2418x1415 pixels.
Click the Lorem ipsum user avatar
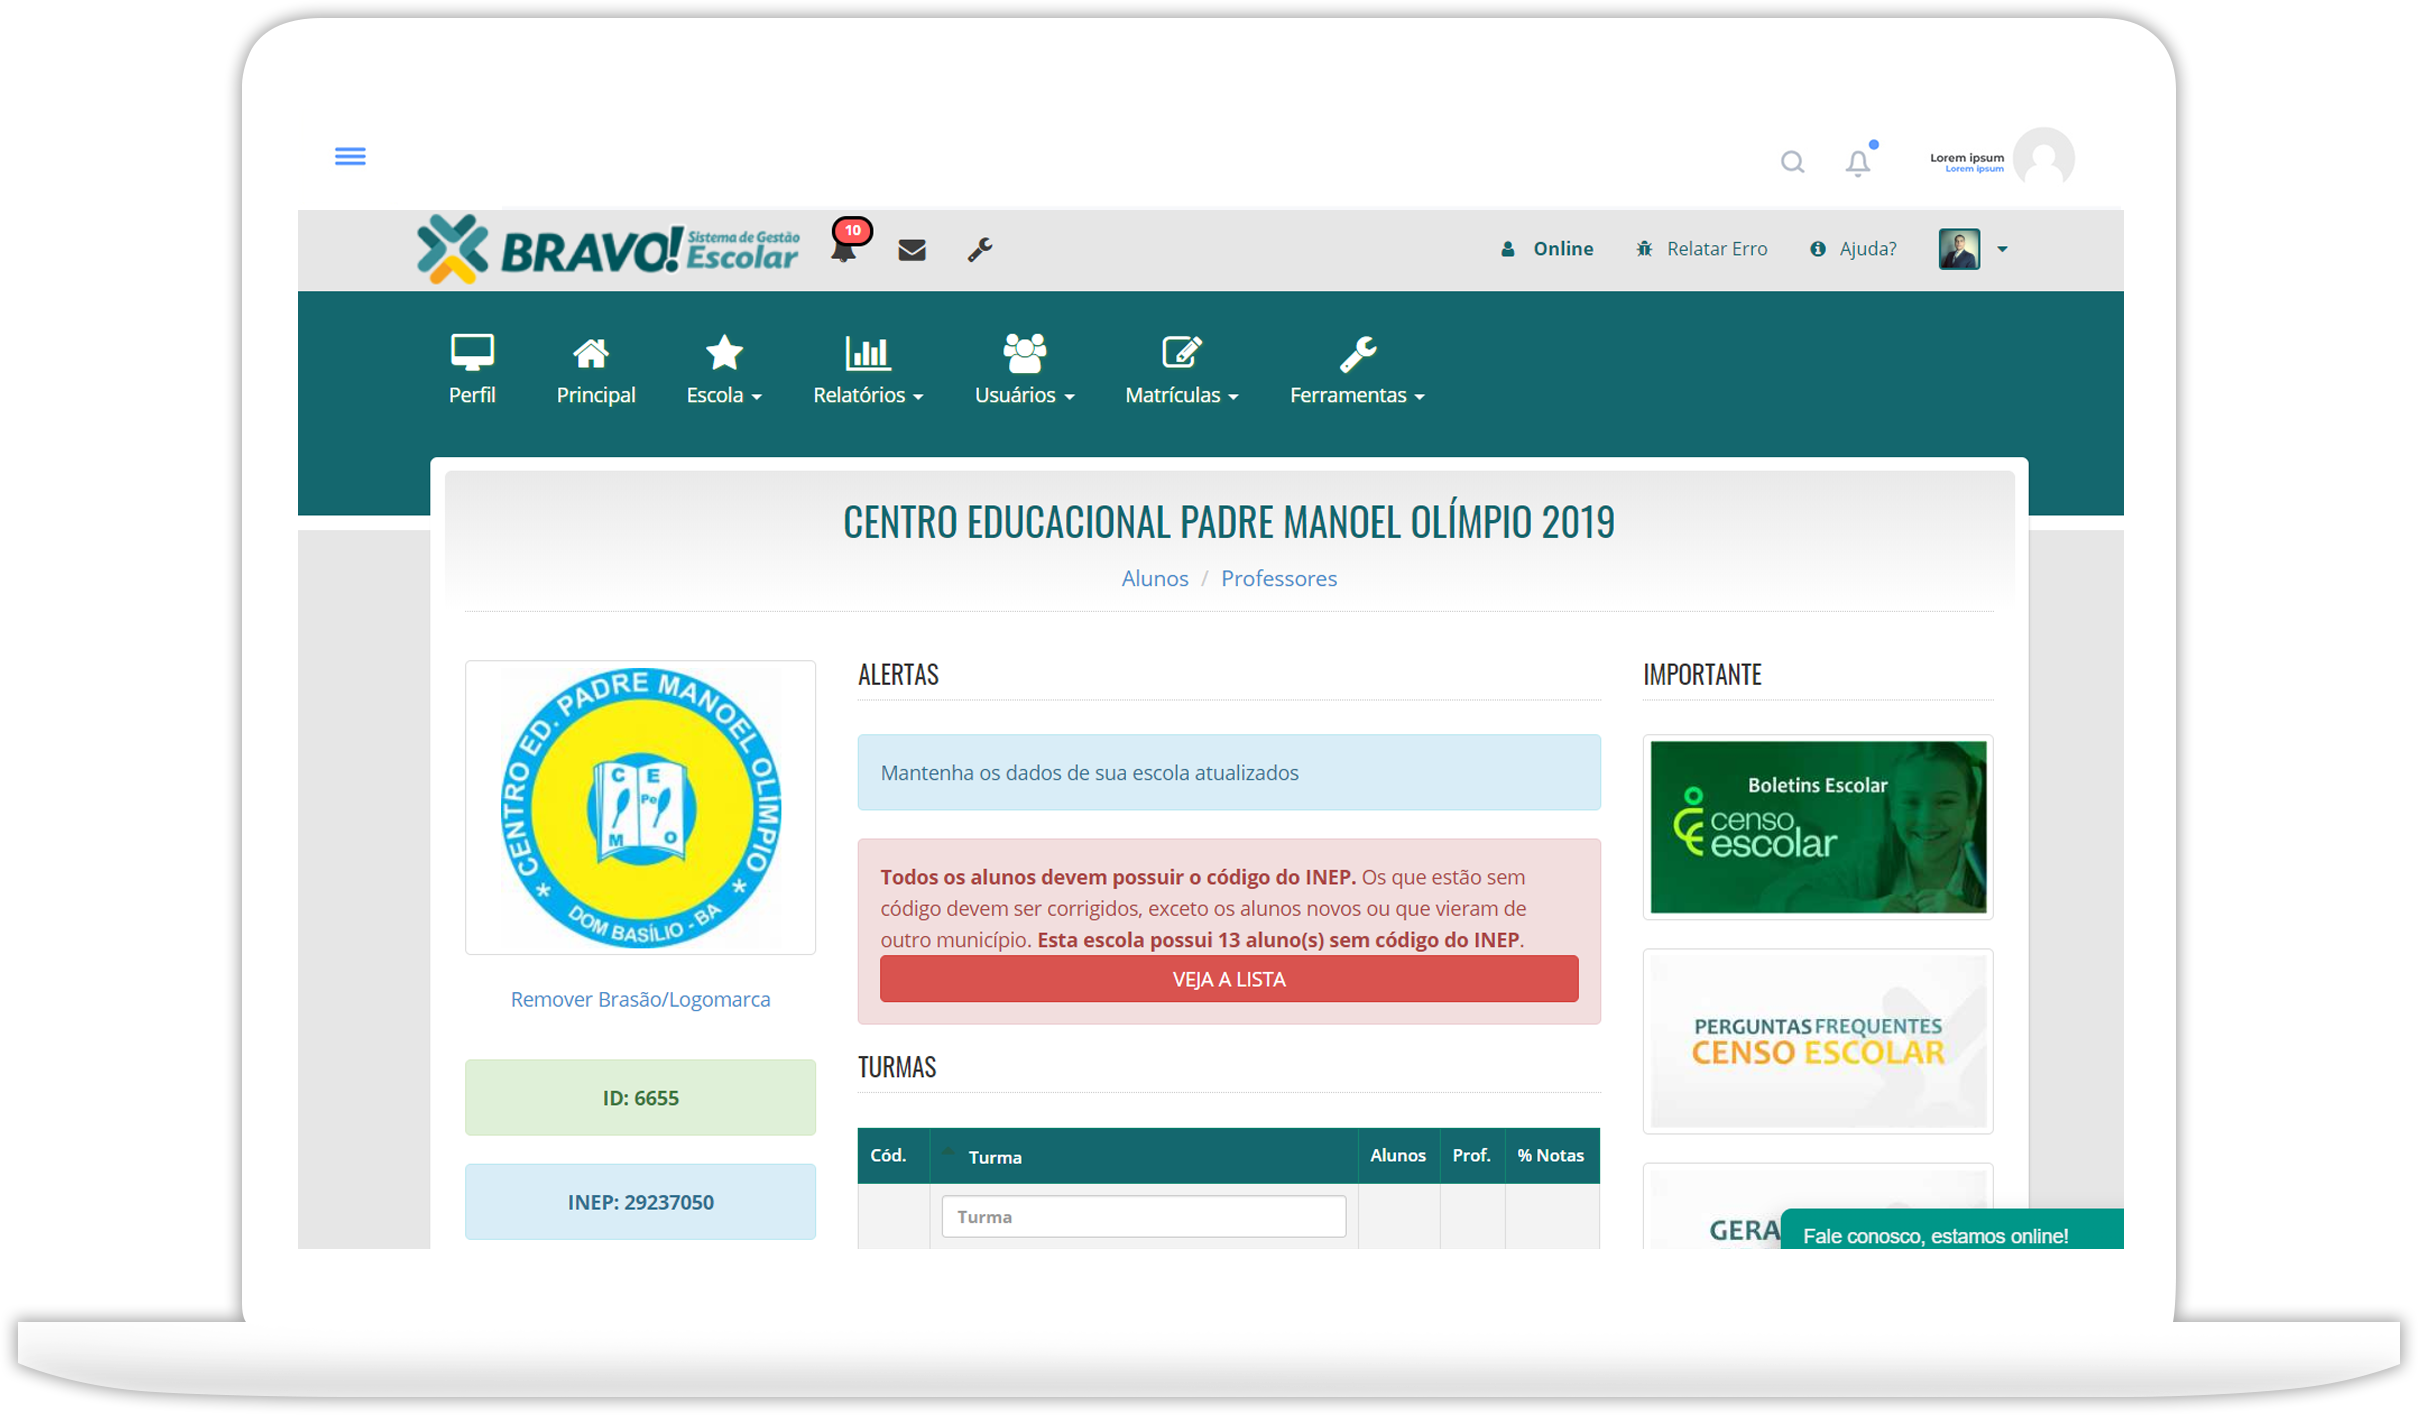(2044, 157)
